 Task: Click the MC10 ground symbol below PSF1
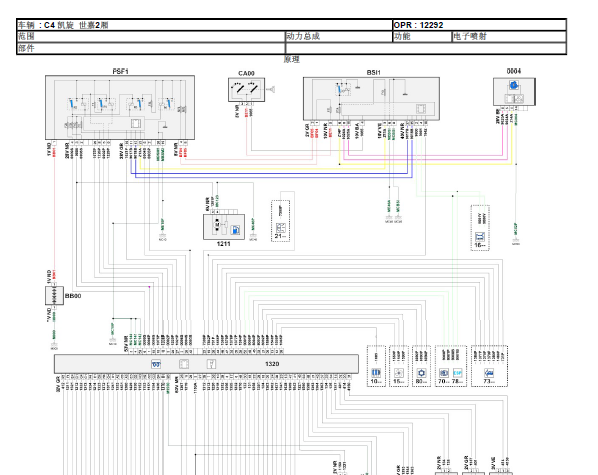tap(163, 236)
